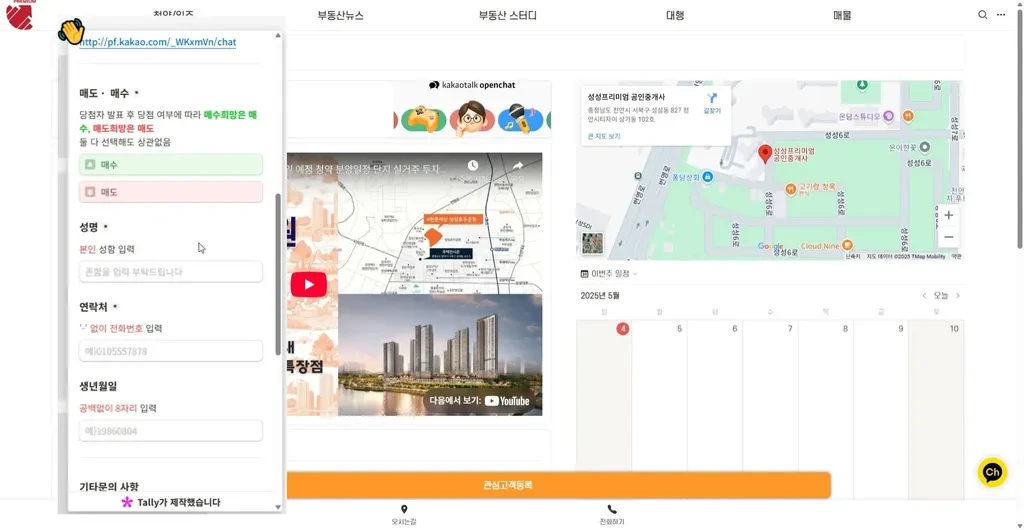Click the kakaotalk openchat banner title
This screenshot has height=530, width=1024.
tap(470, 85)
